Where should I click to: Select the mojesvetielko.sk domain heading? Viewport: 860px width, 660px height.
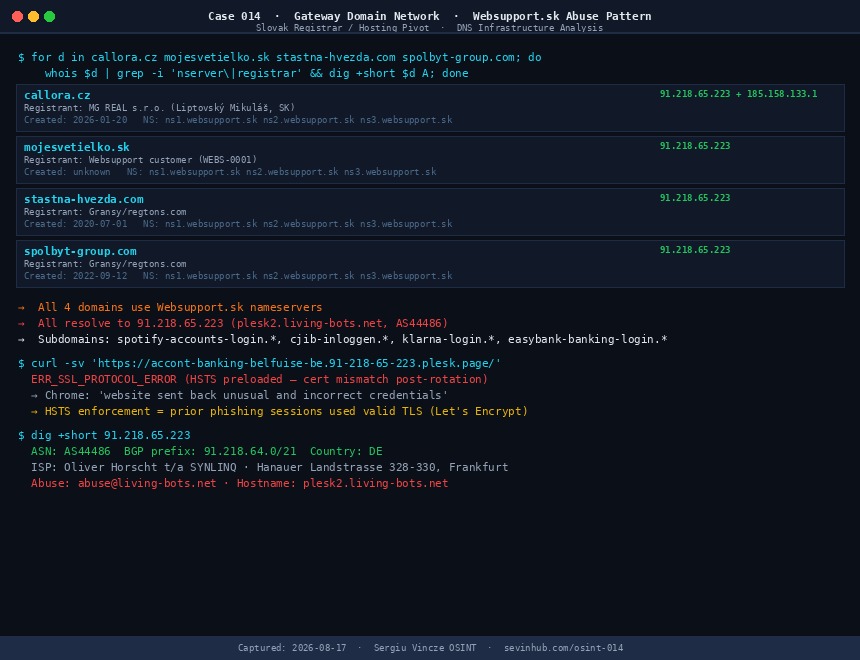click(77, 147)
